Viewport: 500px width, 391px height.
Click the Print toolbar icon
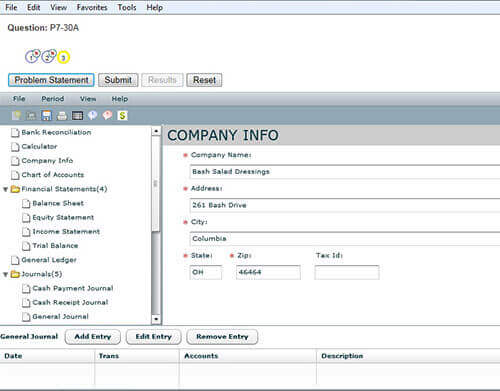(62, 116)
